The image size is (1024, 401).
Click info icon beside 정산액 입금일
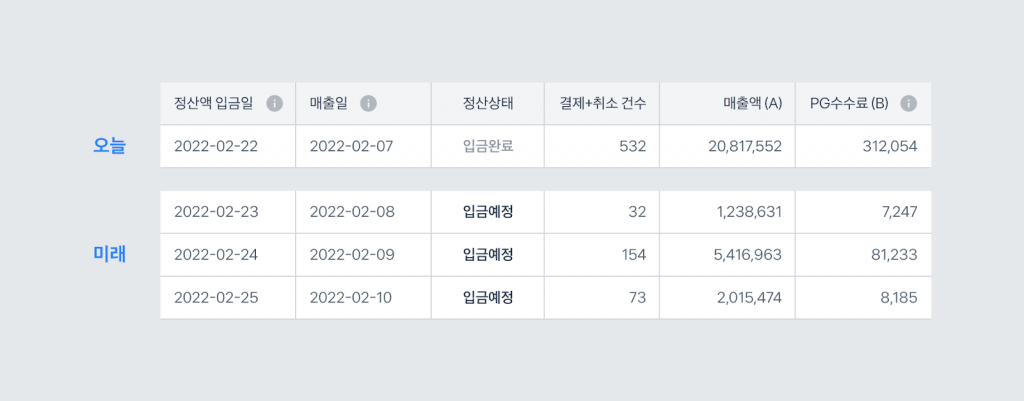[275, 103]
